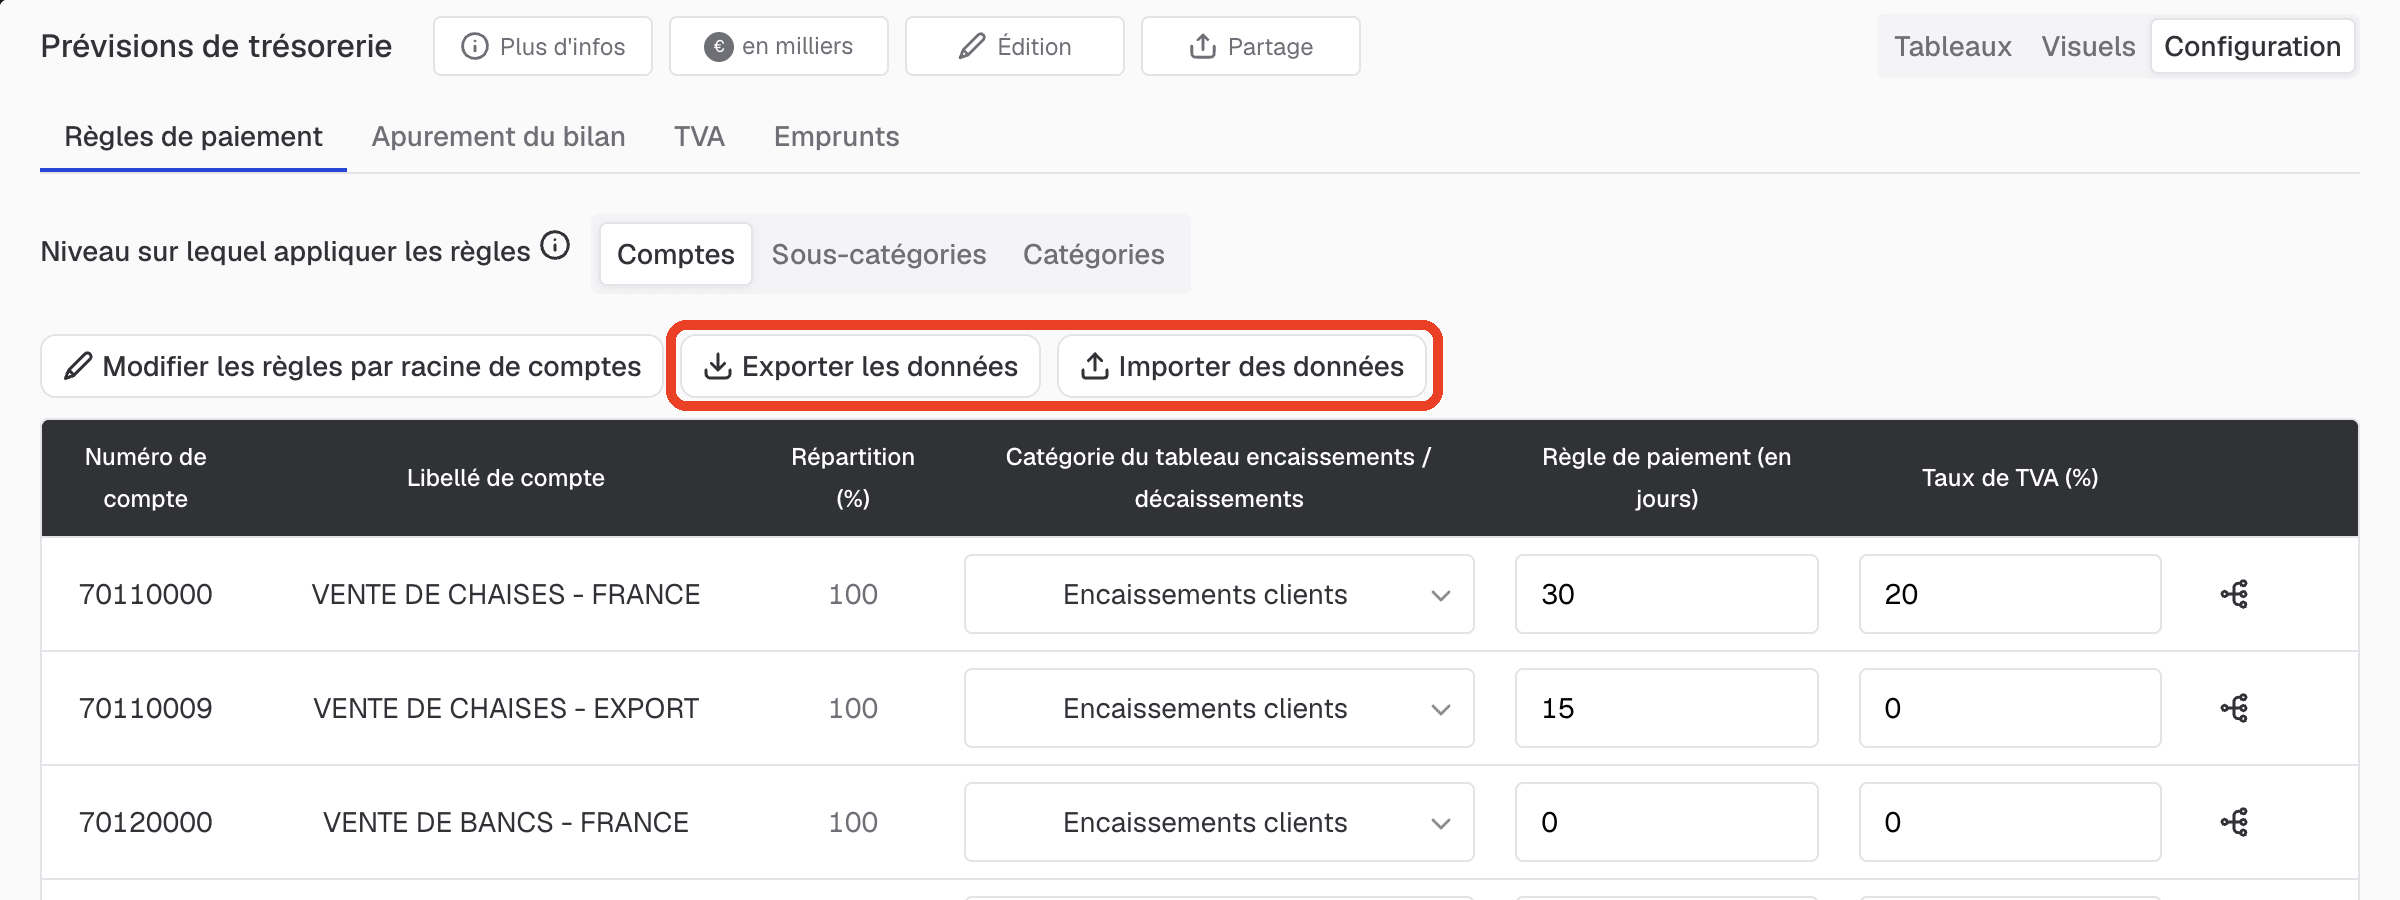Click payment rule field showing 15
Image resolution: width=2400 pixels, height=900 pixels.
tap(1666, 708)
